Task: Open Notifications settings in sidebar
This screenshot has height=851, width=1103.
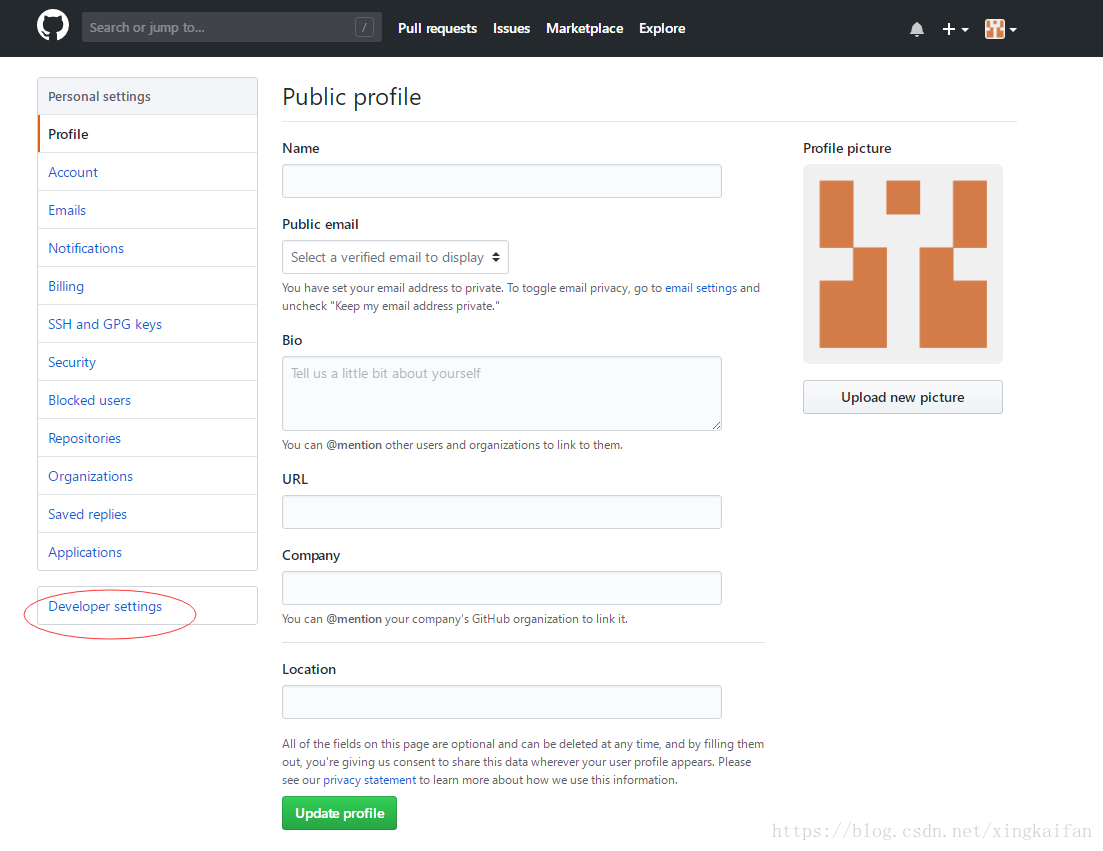Action: (x=148, y=248)
